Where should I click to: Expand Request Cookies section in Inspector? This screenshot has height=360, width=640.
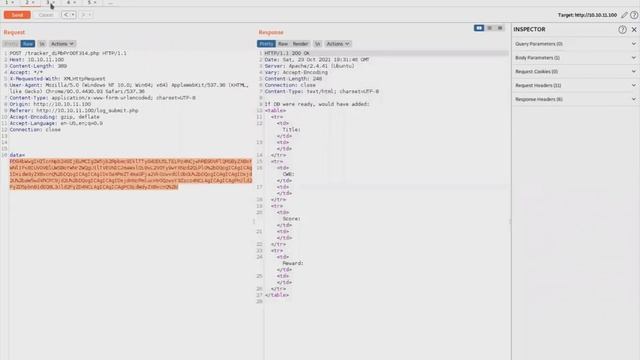(575, 71)
